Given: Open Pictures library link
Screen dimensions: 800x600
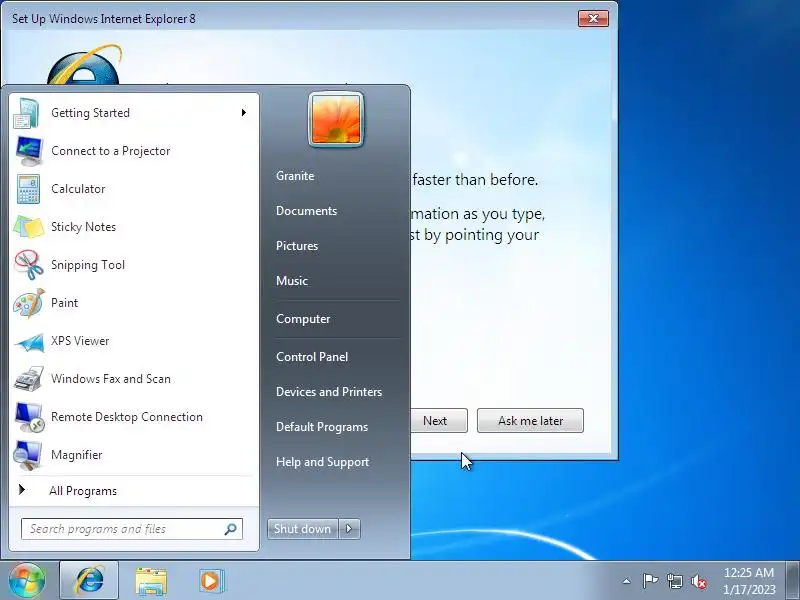Looking at the screenshot, I should (297, 246).
